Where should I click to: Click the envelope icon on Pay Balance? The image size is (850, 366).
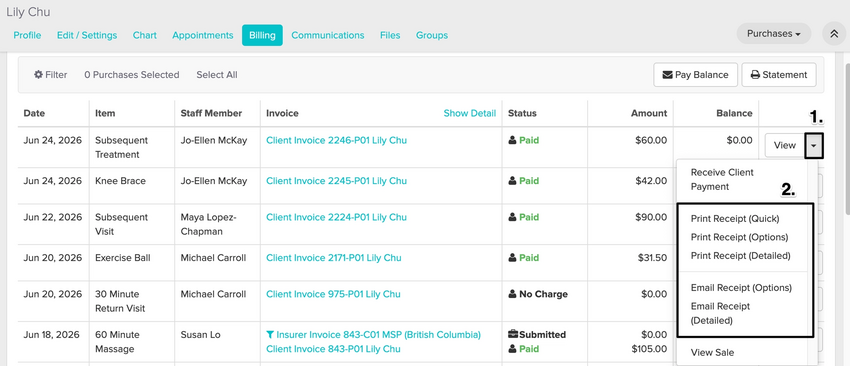[x=667, y=75]
